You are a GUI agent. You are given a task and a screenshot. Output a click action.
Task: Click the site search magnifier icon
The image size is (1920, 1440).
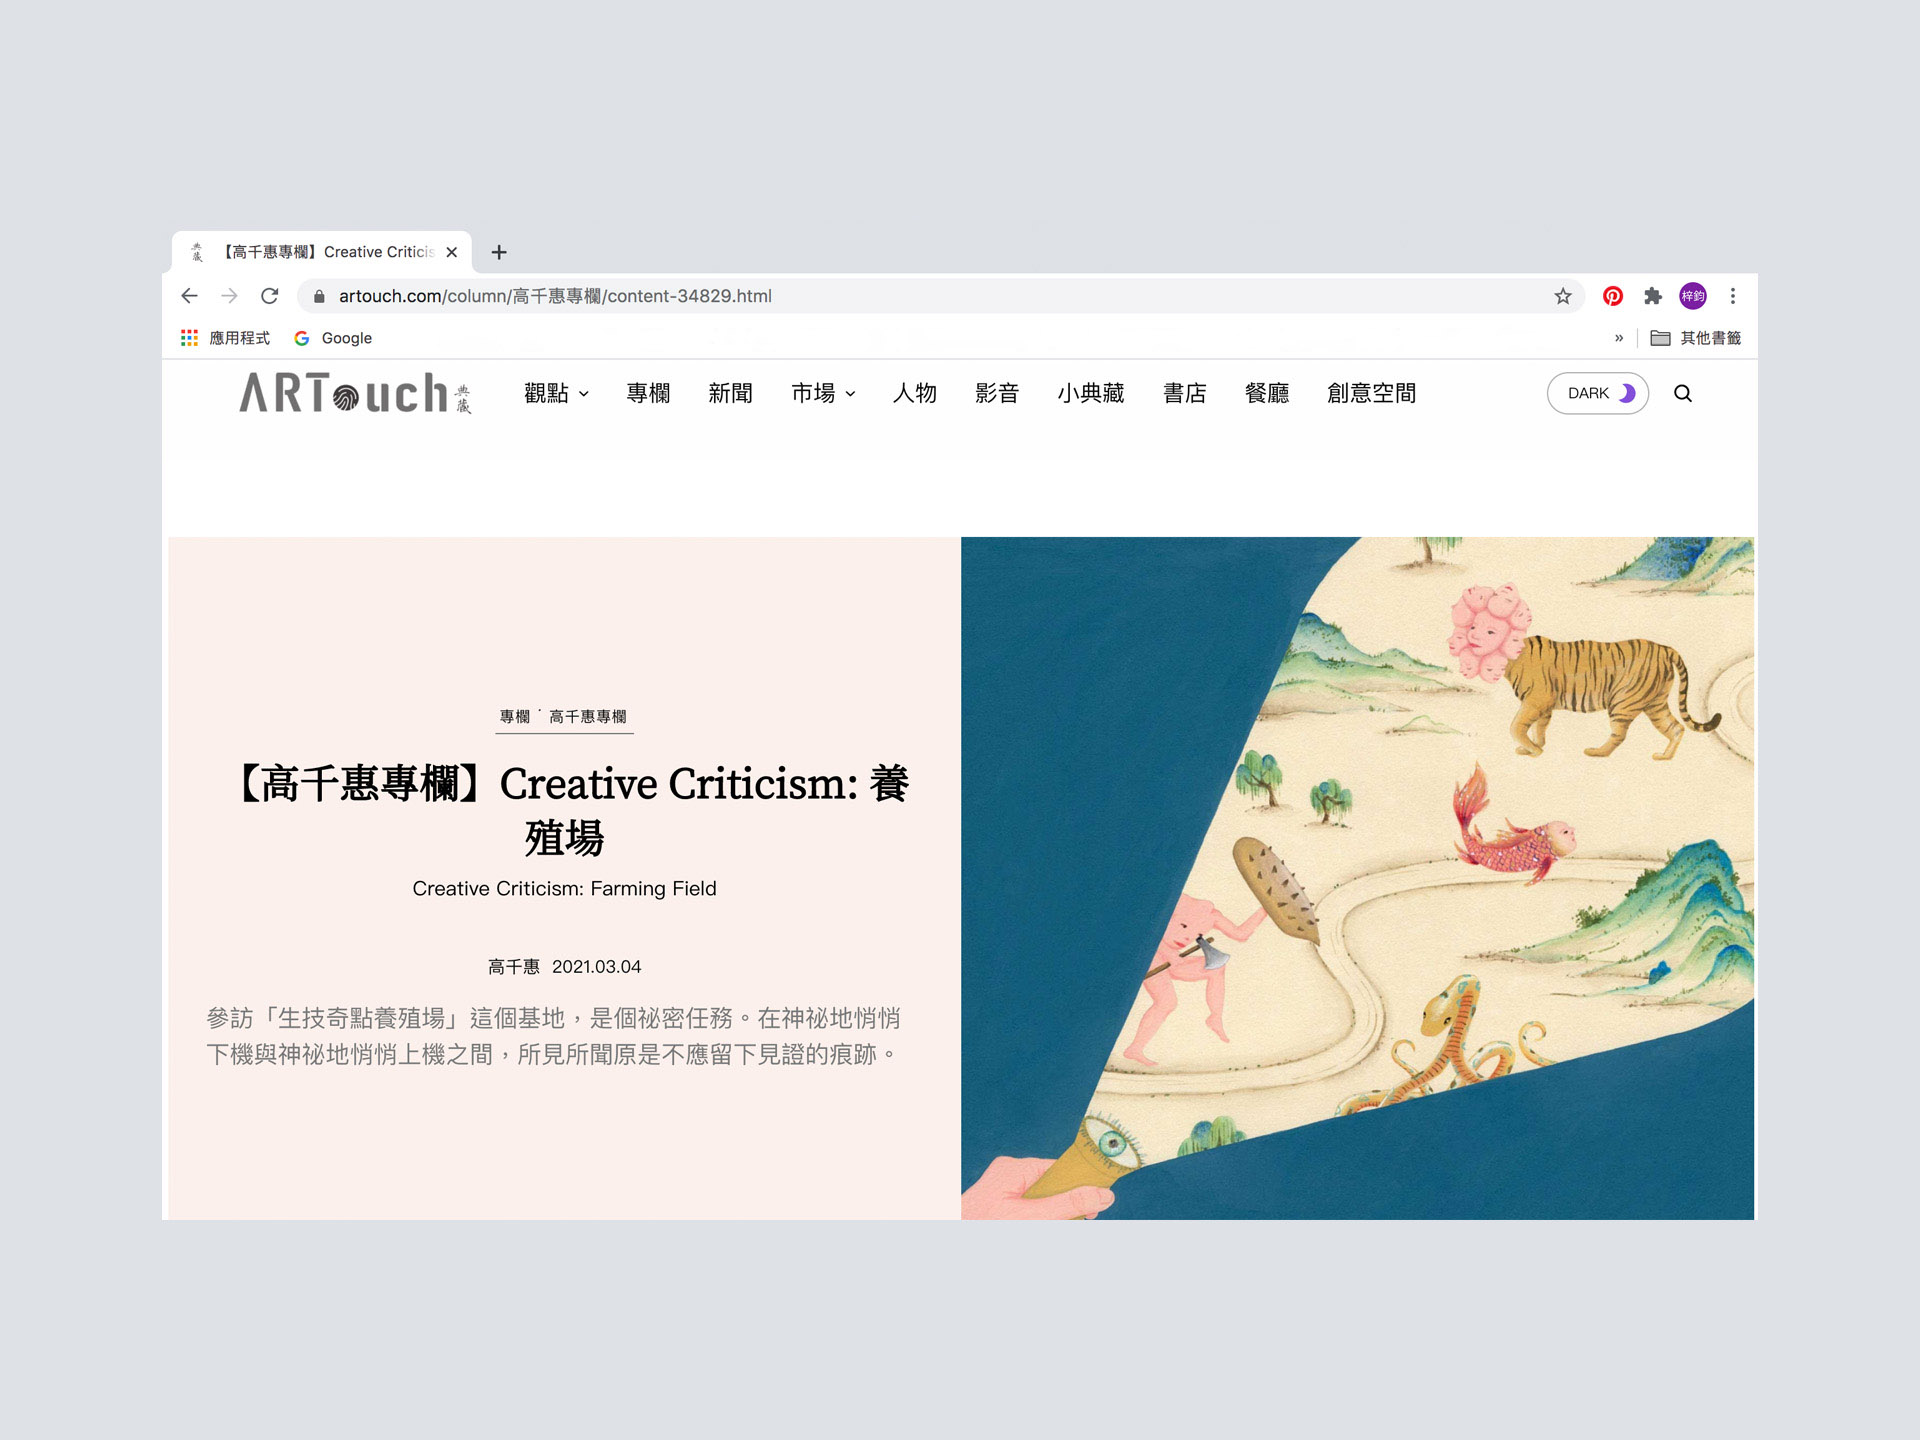coord(1683,393)
